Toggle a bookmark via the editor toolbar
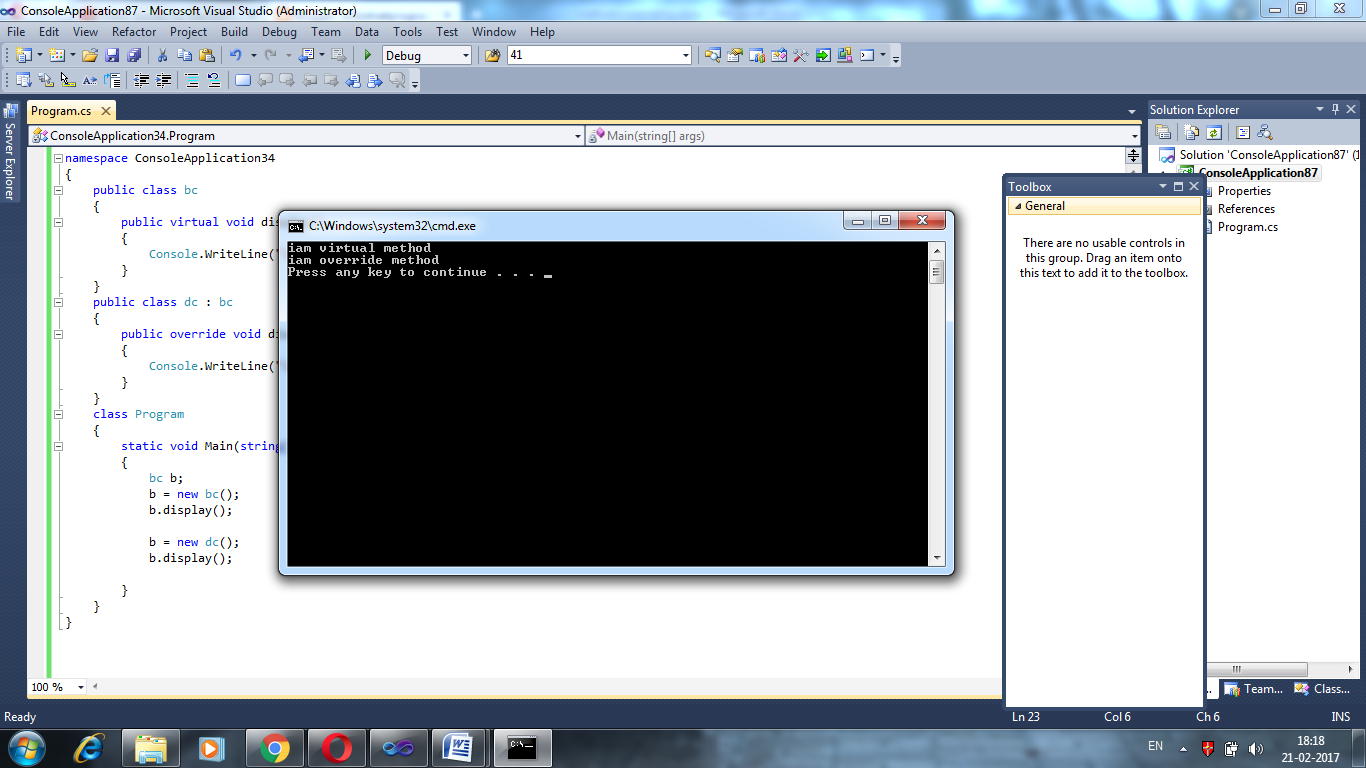This screenshot has height=768, width=1366. 243,80
